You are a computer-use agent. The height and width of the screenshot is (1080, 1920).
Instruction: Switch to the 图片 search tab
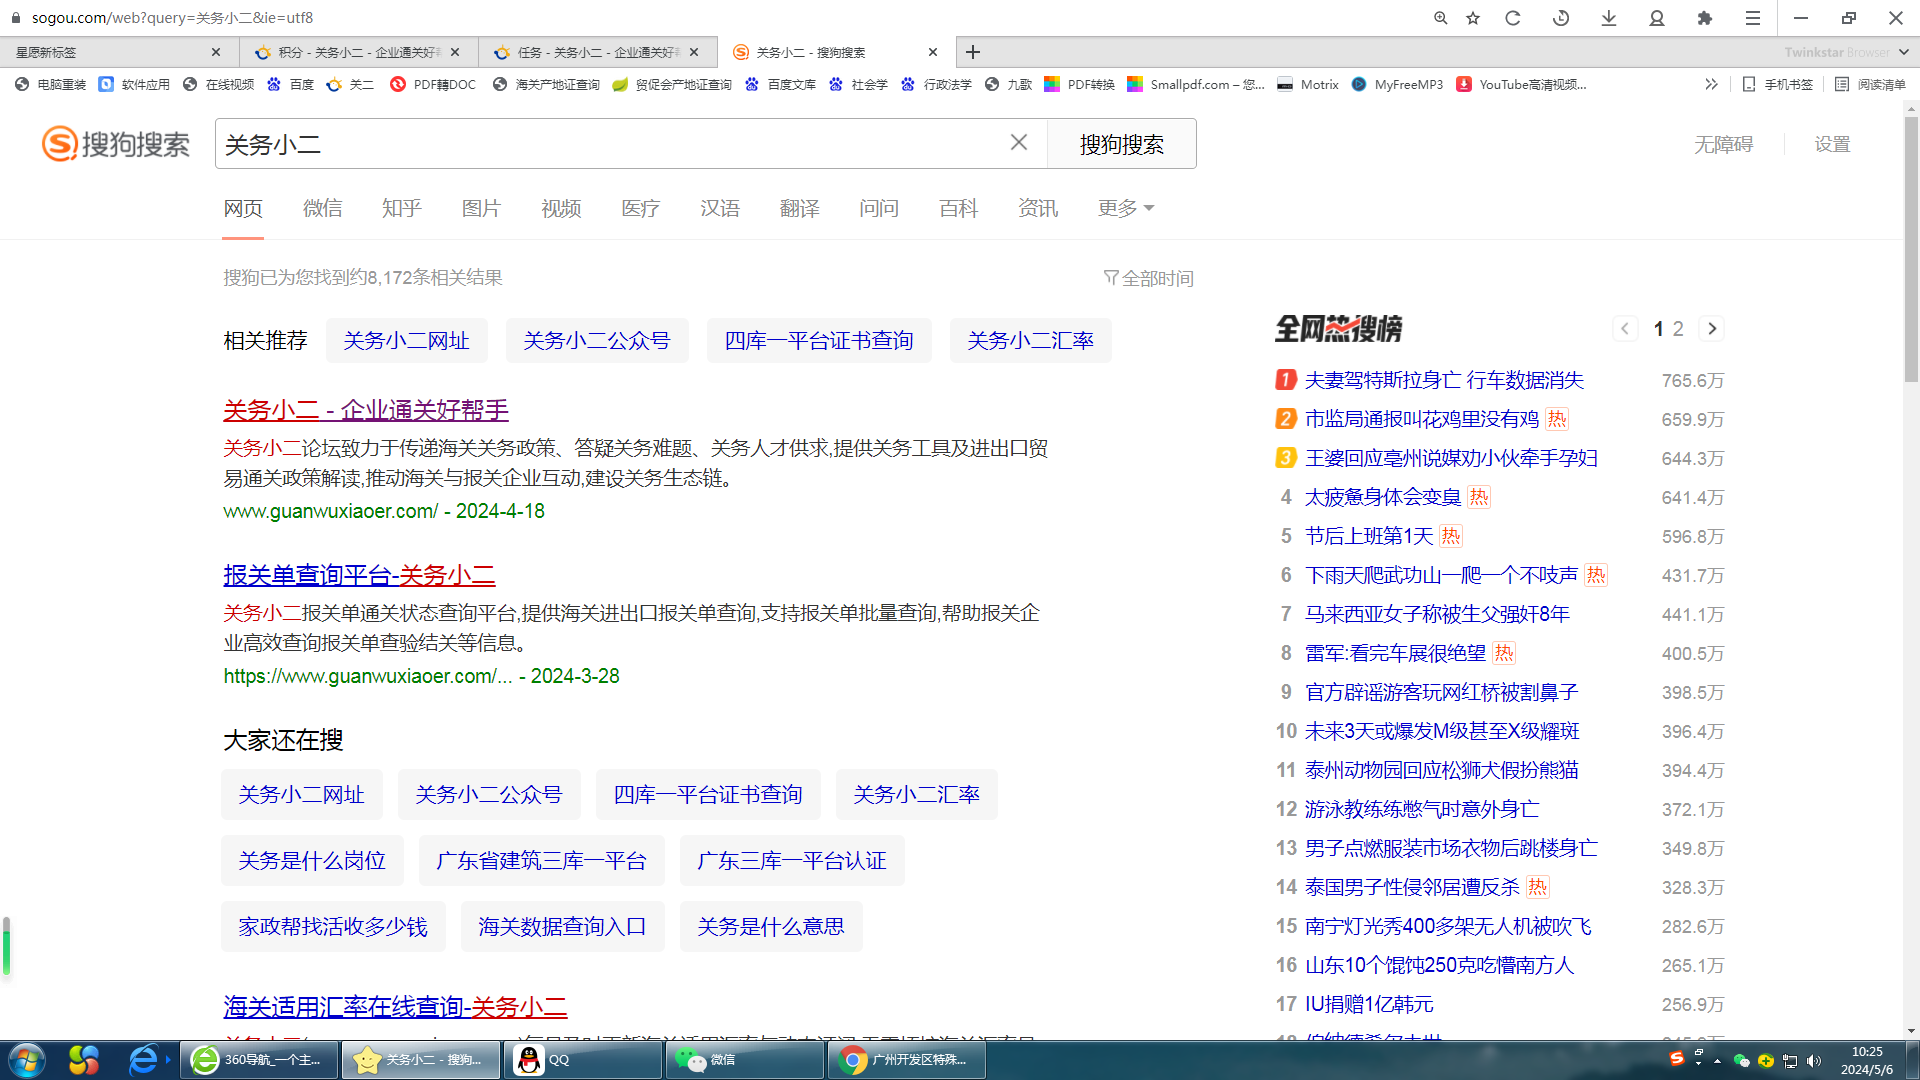481,208
